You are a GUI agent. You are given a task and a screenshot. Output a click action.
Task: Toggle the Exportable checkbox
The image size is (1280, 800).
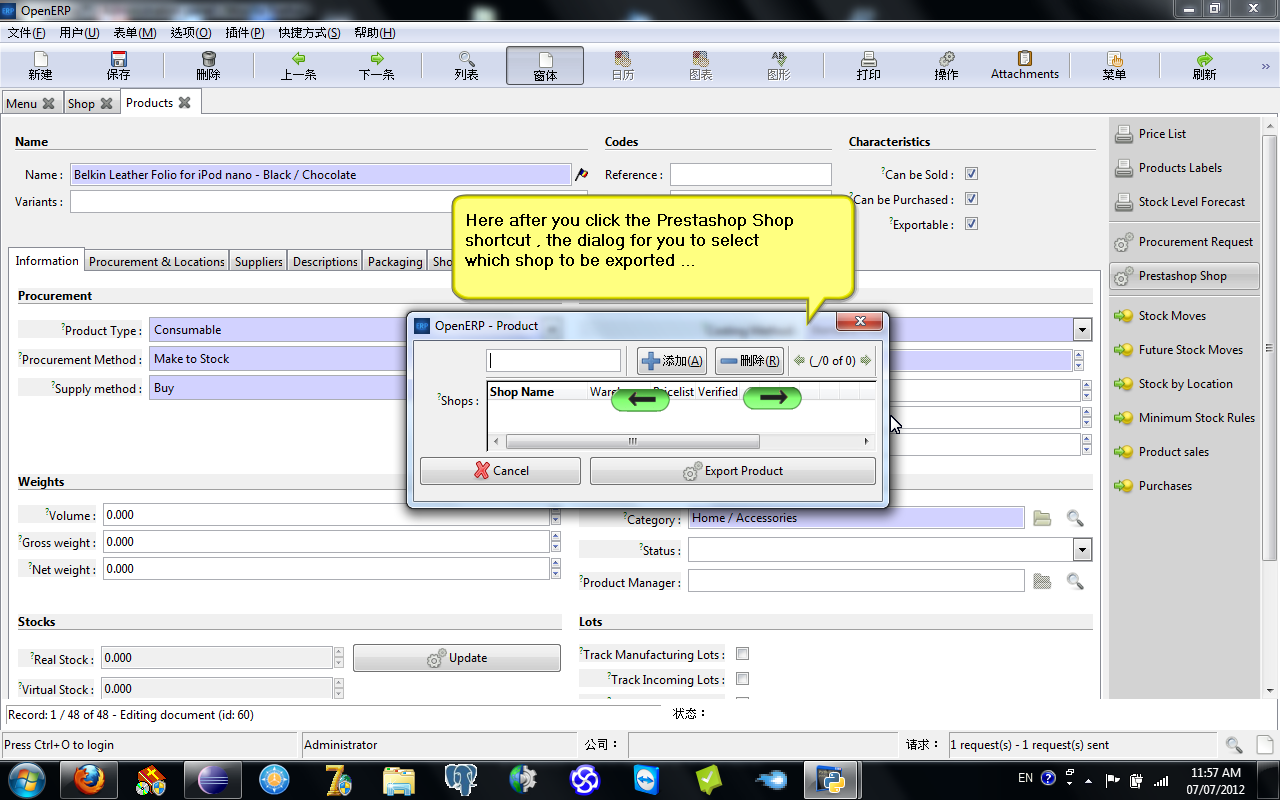(971, 224)
